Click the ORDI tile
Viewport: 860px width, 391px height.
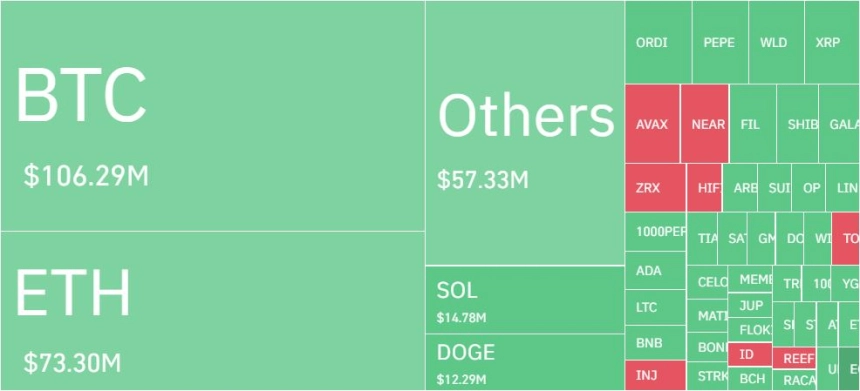[658, 42]
